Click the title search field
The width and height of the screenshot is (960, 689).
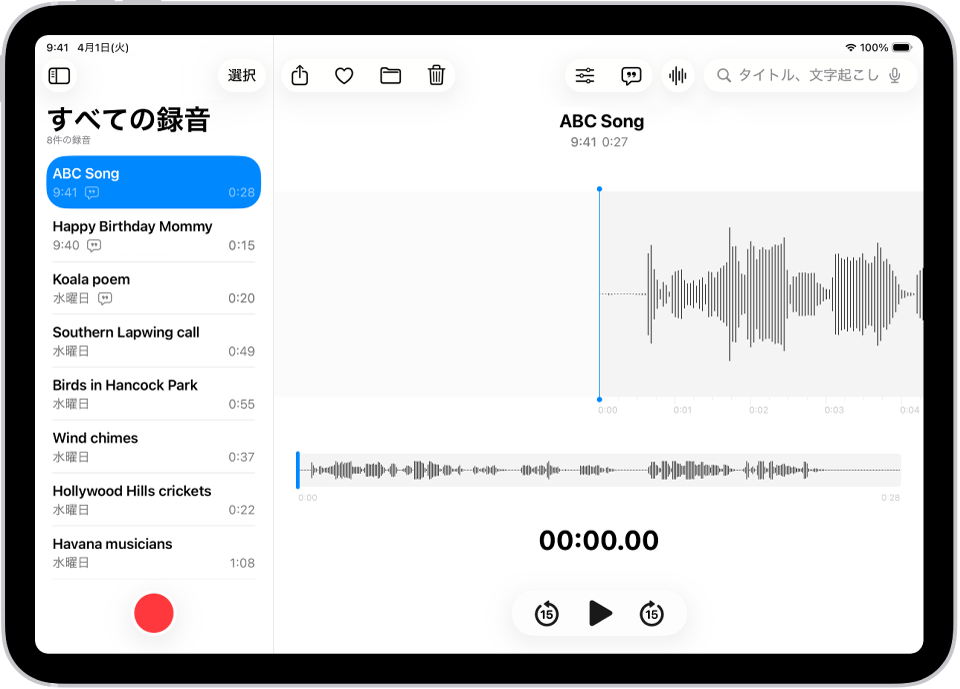click(800, 75)
